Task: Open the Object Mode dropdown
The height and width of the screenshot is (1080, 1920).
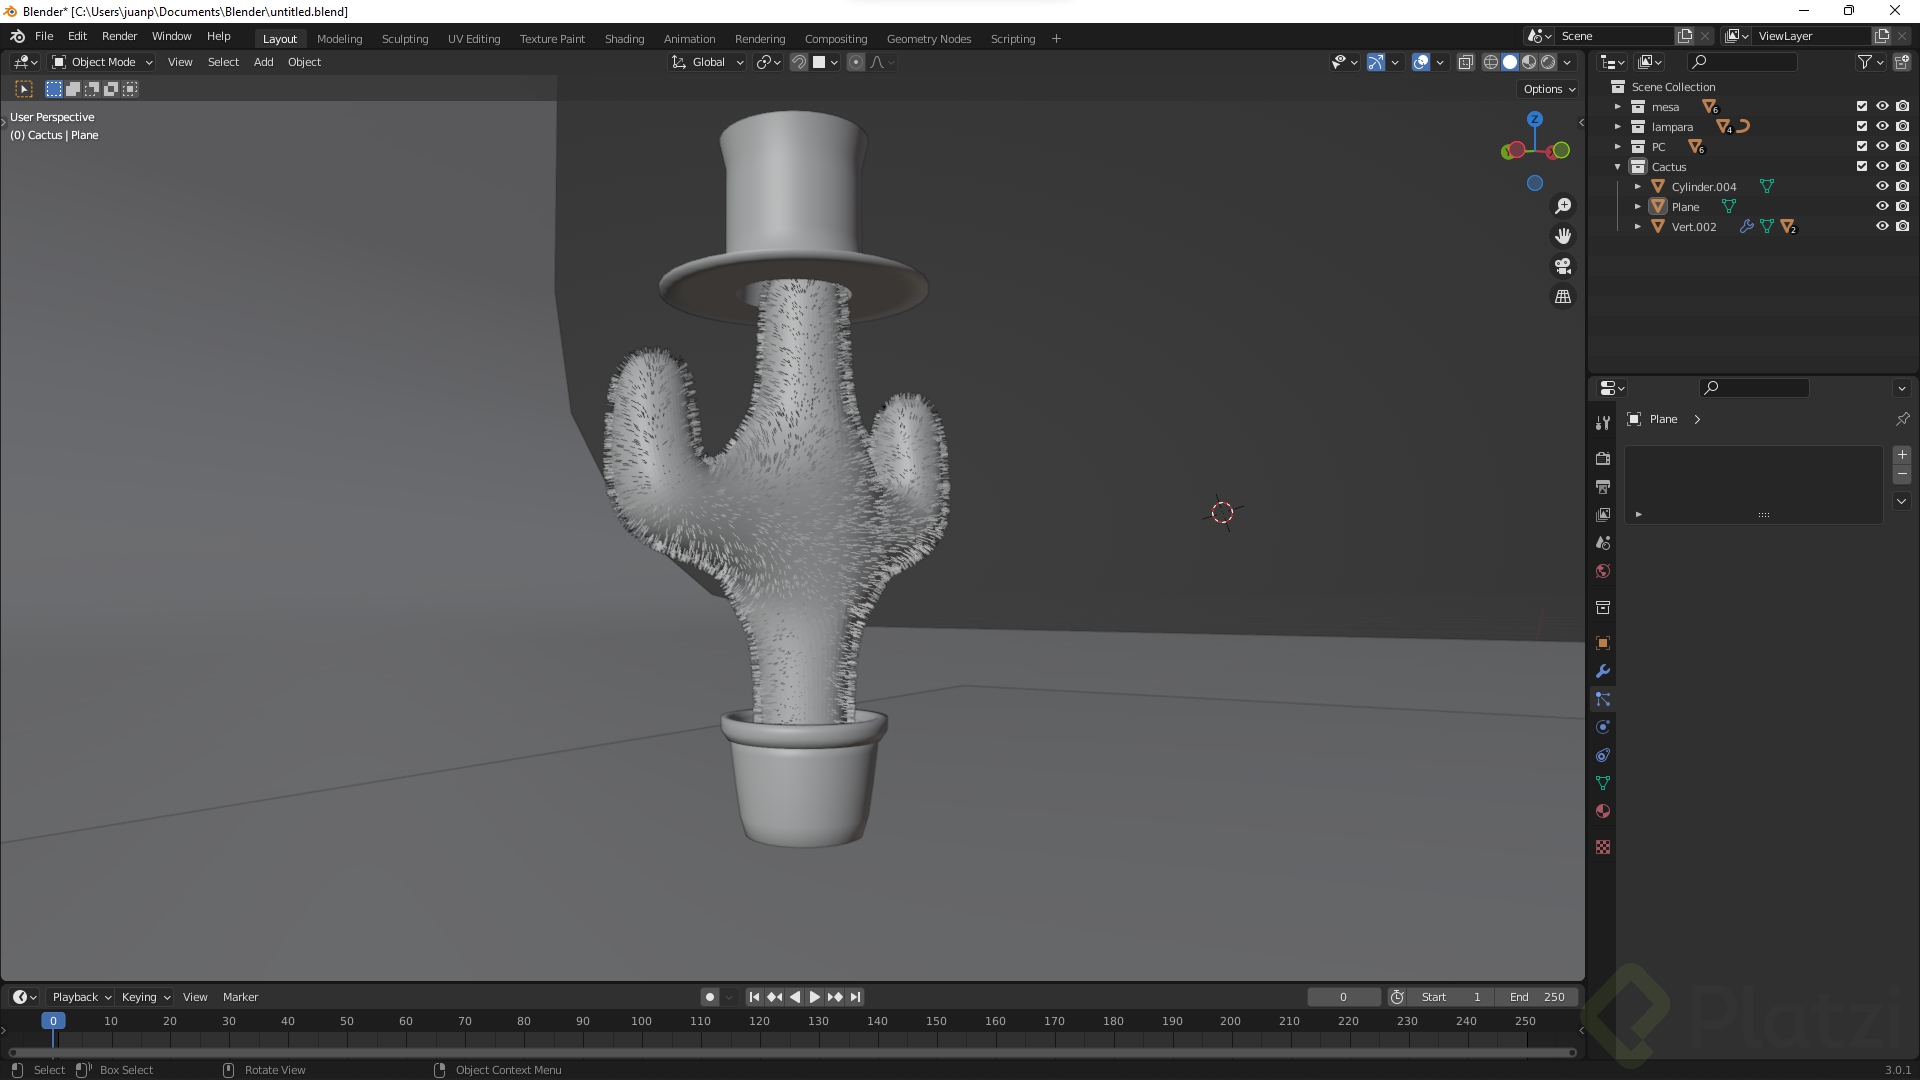Action: click(x=102, y=62)
